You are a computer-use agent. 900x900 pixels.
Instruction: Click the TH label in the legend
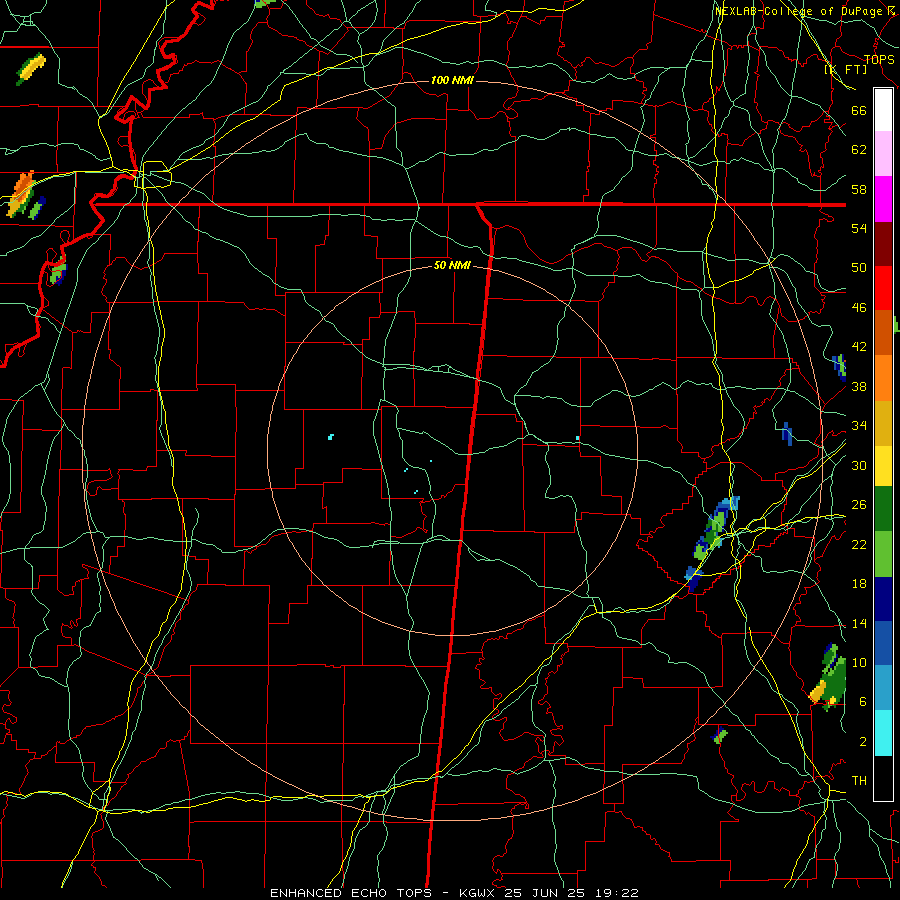pos(859,781)
